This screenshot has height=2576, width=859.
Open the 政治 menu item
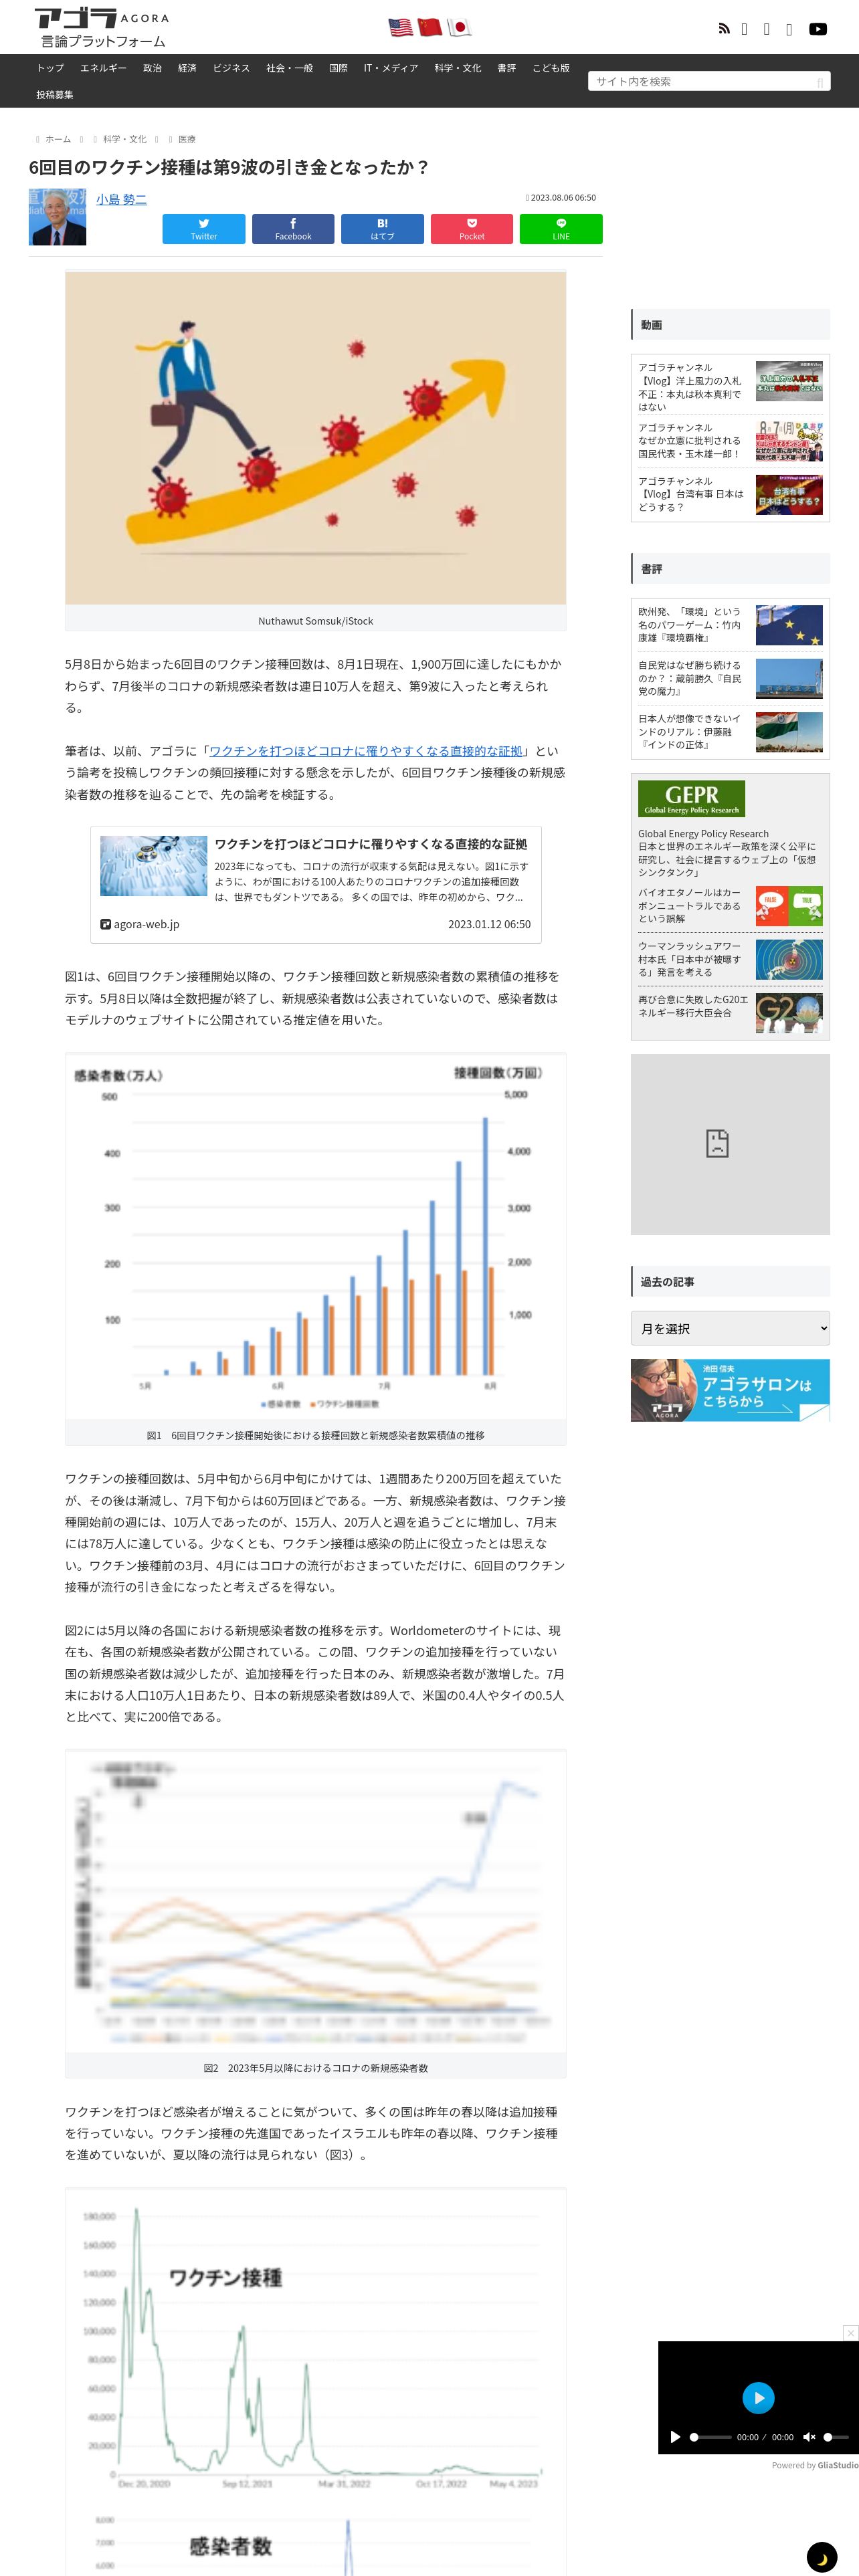152,68
